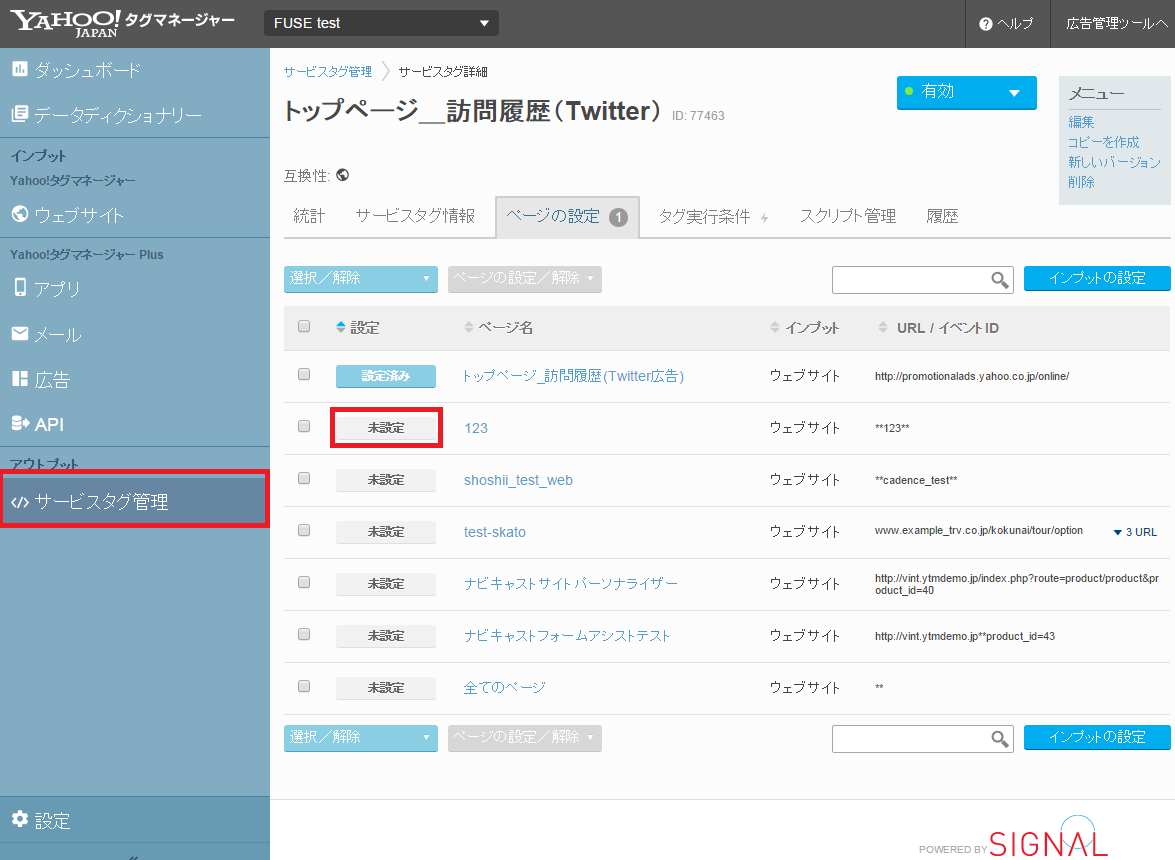Viewport: 1175px width, 860px height.
Task: Switch to タグ実行条件 tab
Action: pos(713,216)
